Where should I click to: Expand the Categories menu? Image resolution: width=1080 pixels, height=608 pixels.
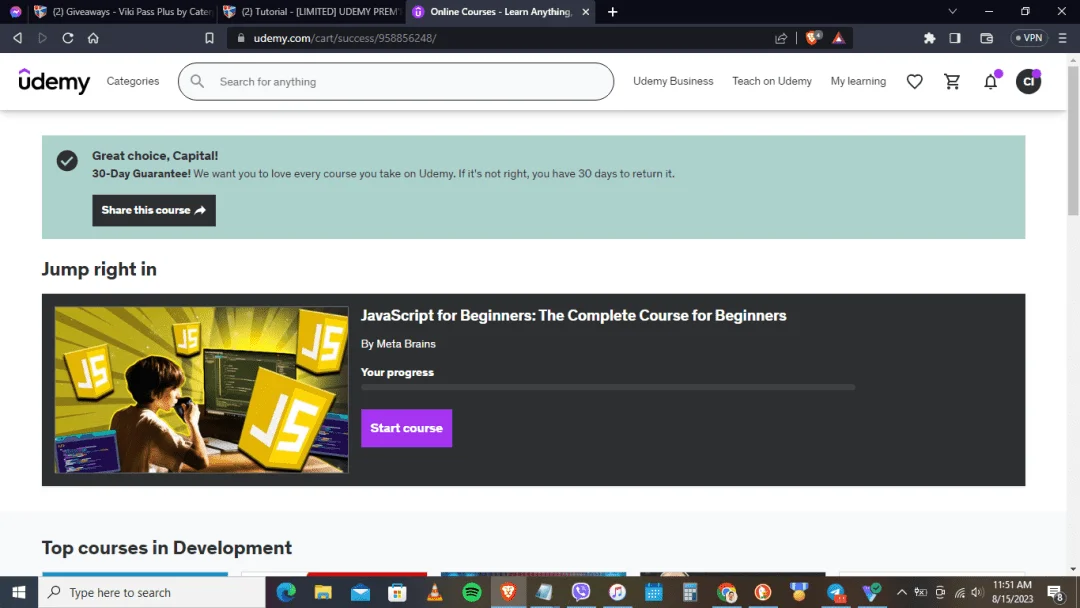(133, 81)
